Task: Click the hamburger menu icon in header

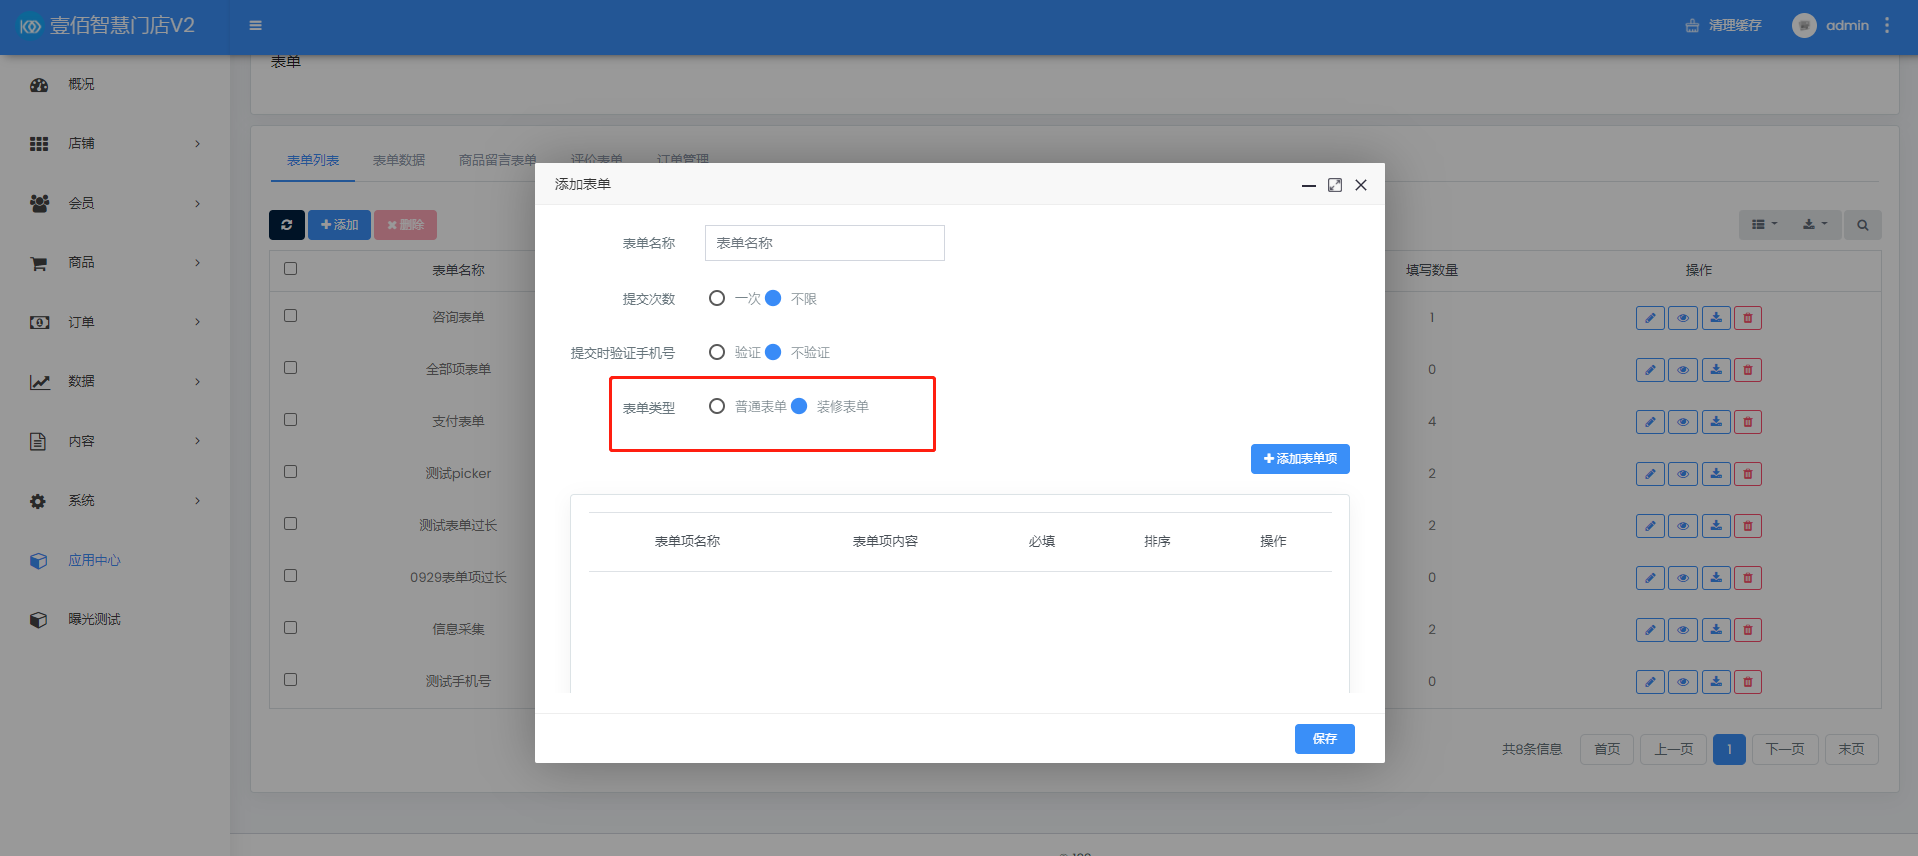Action: click(255, 25)
